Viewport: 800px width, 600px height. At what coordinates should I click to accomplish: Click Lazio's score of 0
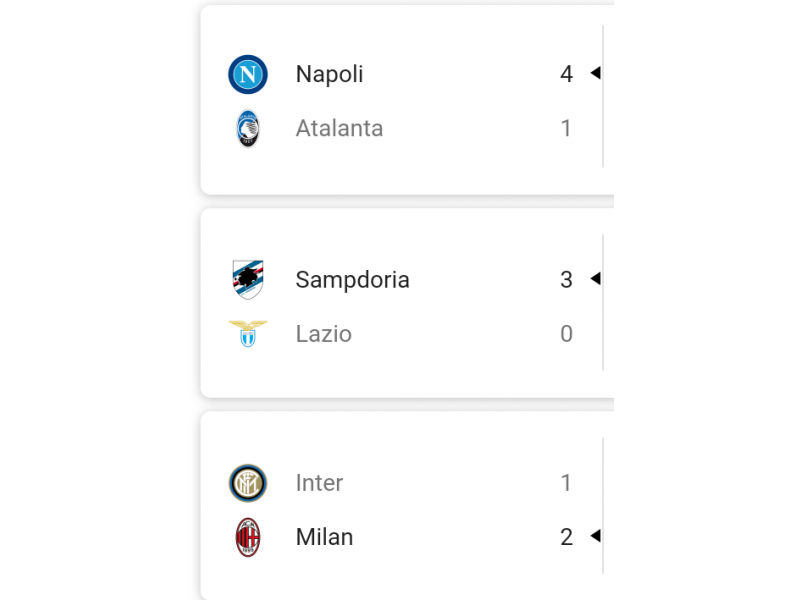[x=566, y=334]
